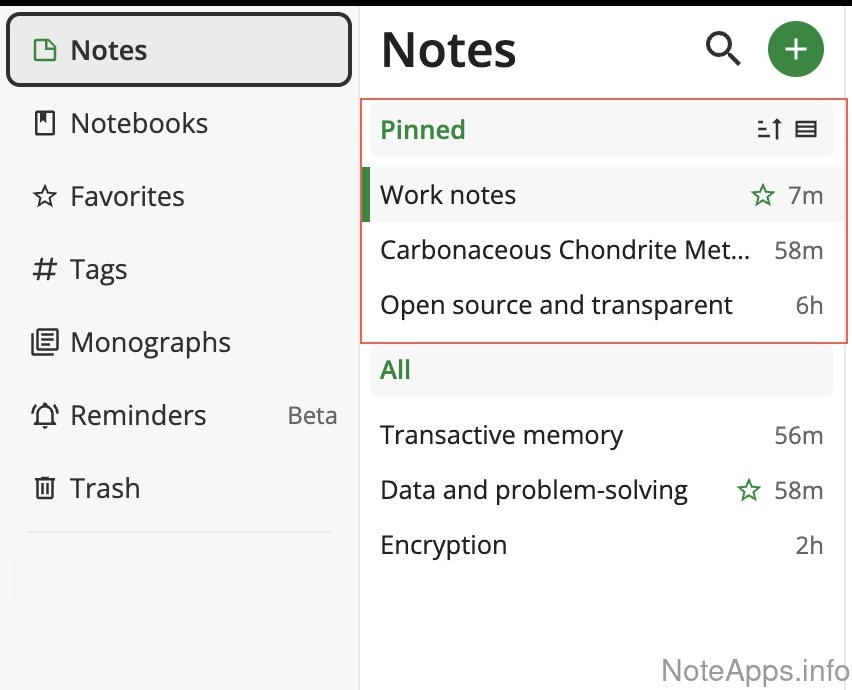The width and height of the screenshot is (852, 690).
Task: Open Monographs in the sidebar
Action: 150,342
